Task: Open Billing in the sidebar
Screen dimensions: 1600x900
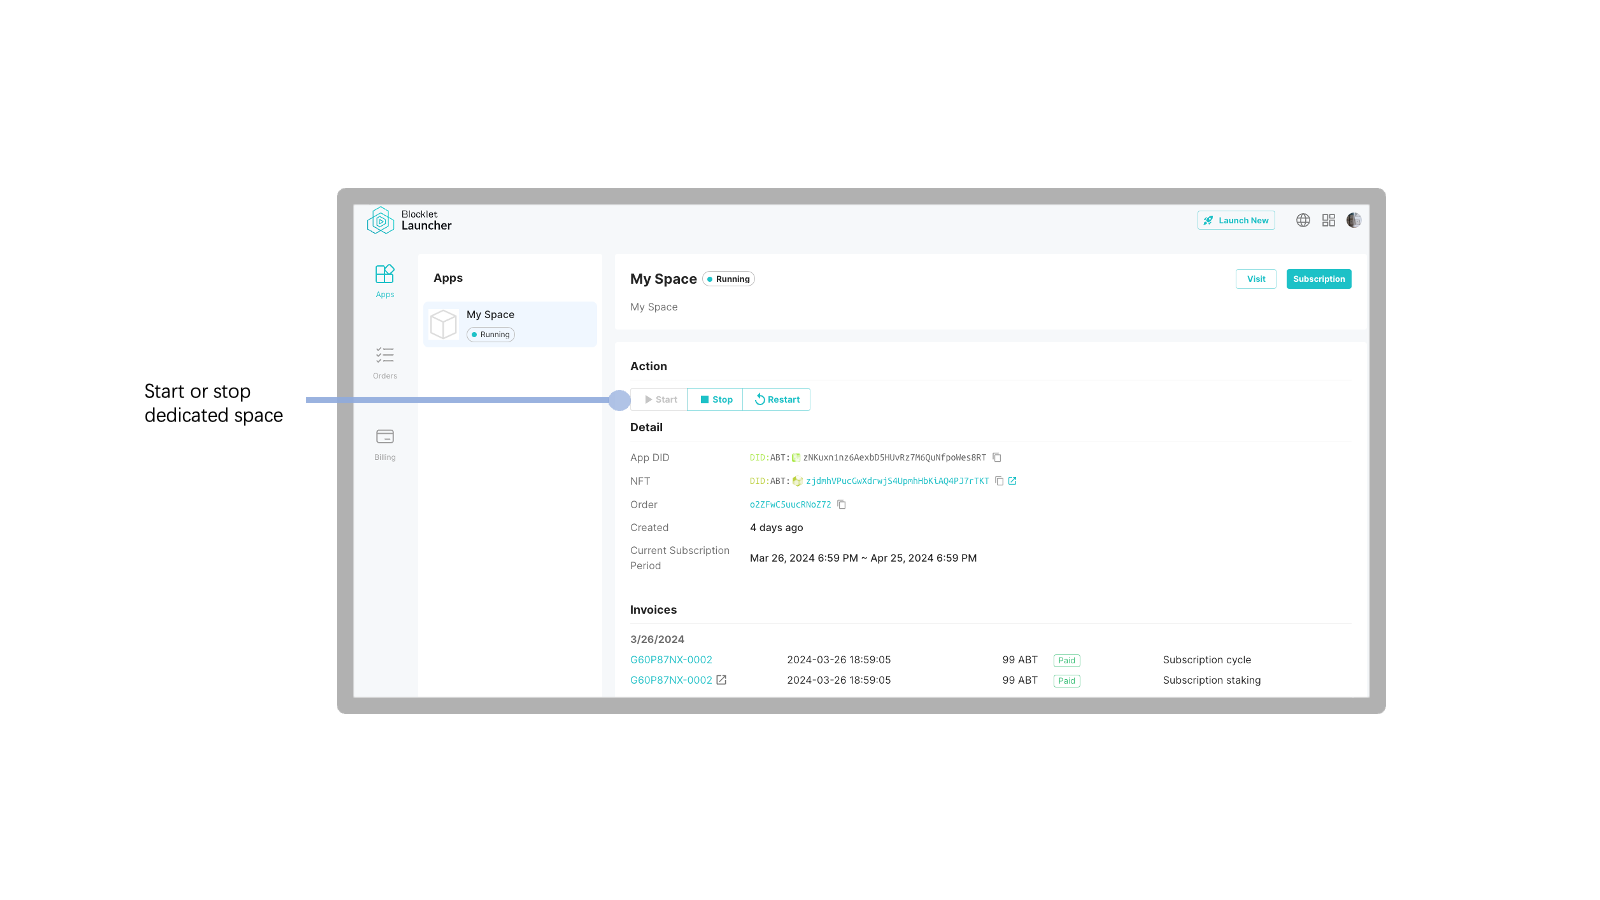Action: pos(385,443)
